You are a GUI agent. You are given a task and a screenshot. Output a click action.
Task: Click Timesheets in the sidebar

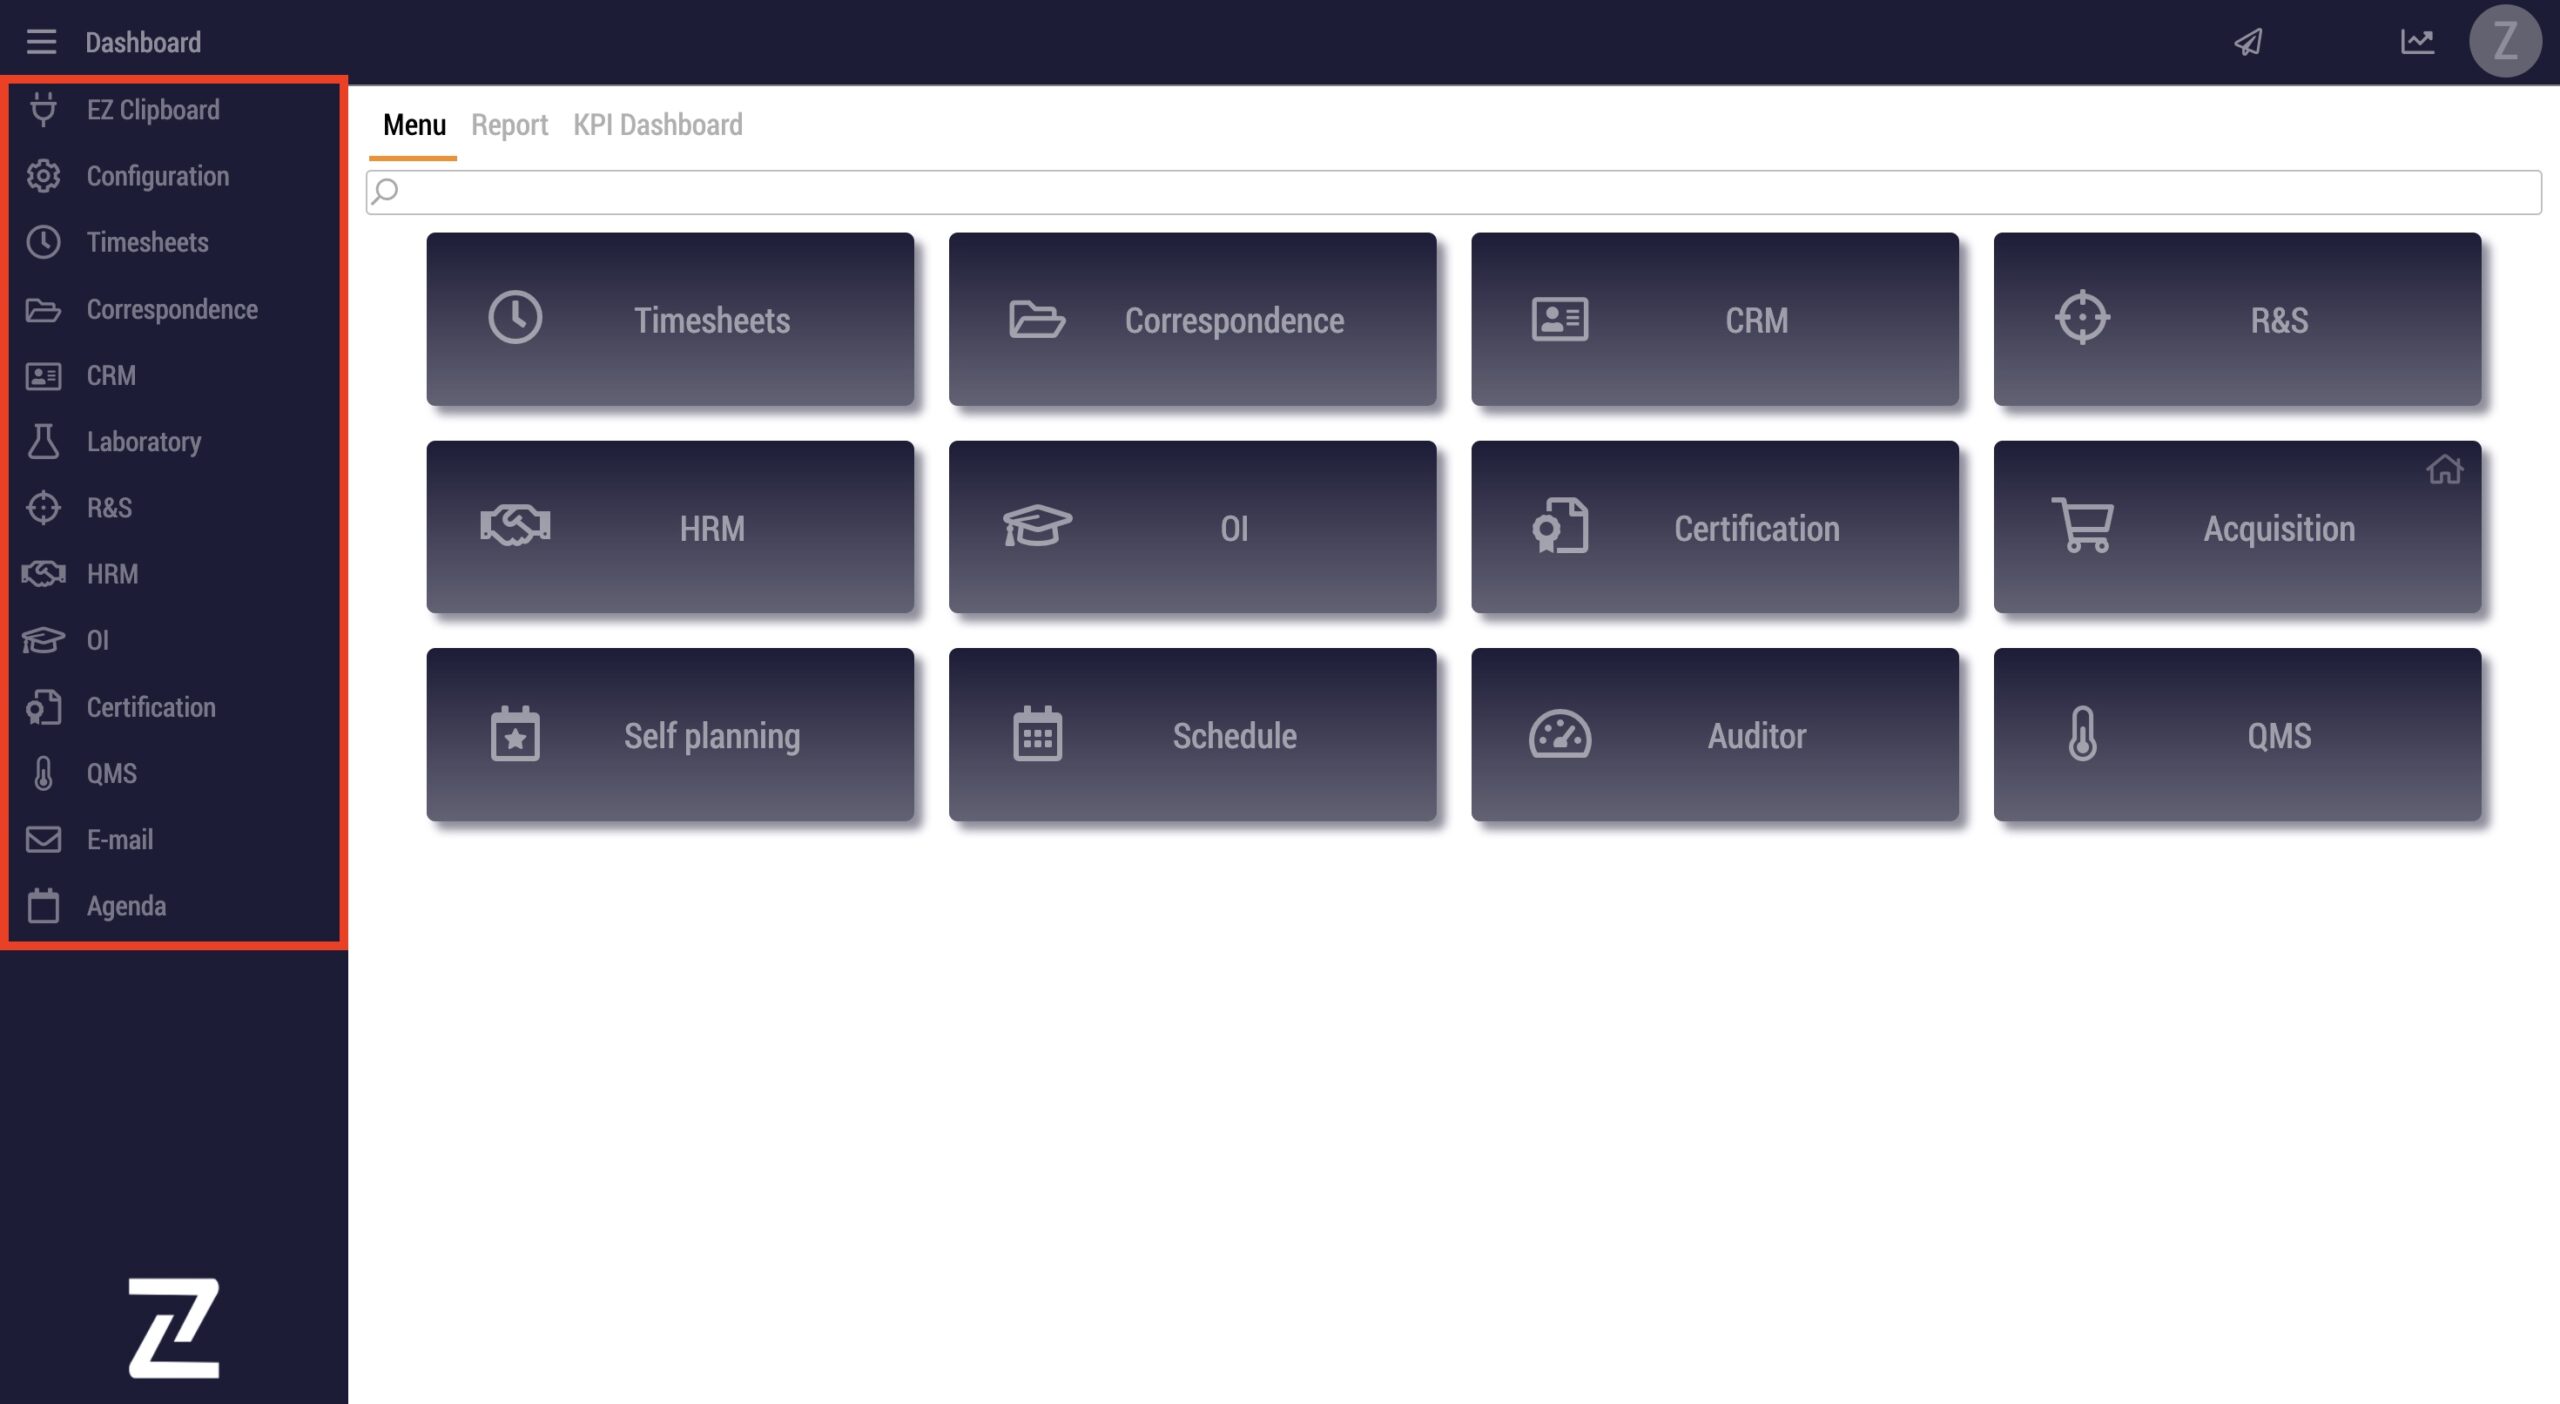coord(147,242)
